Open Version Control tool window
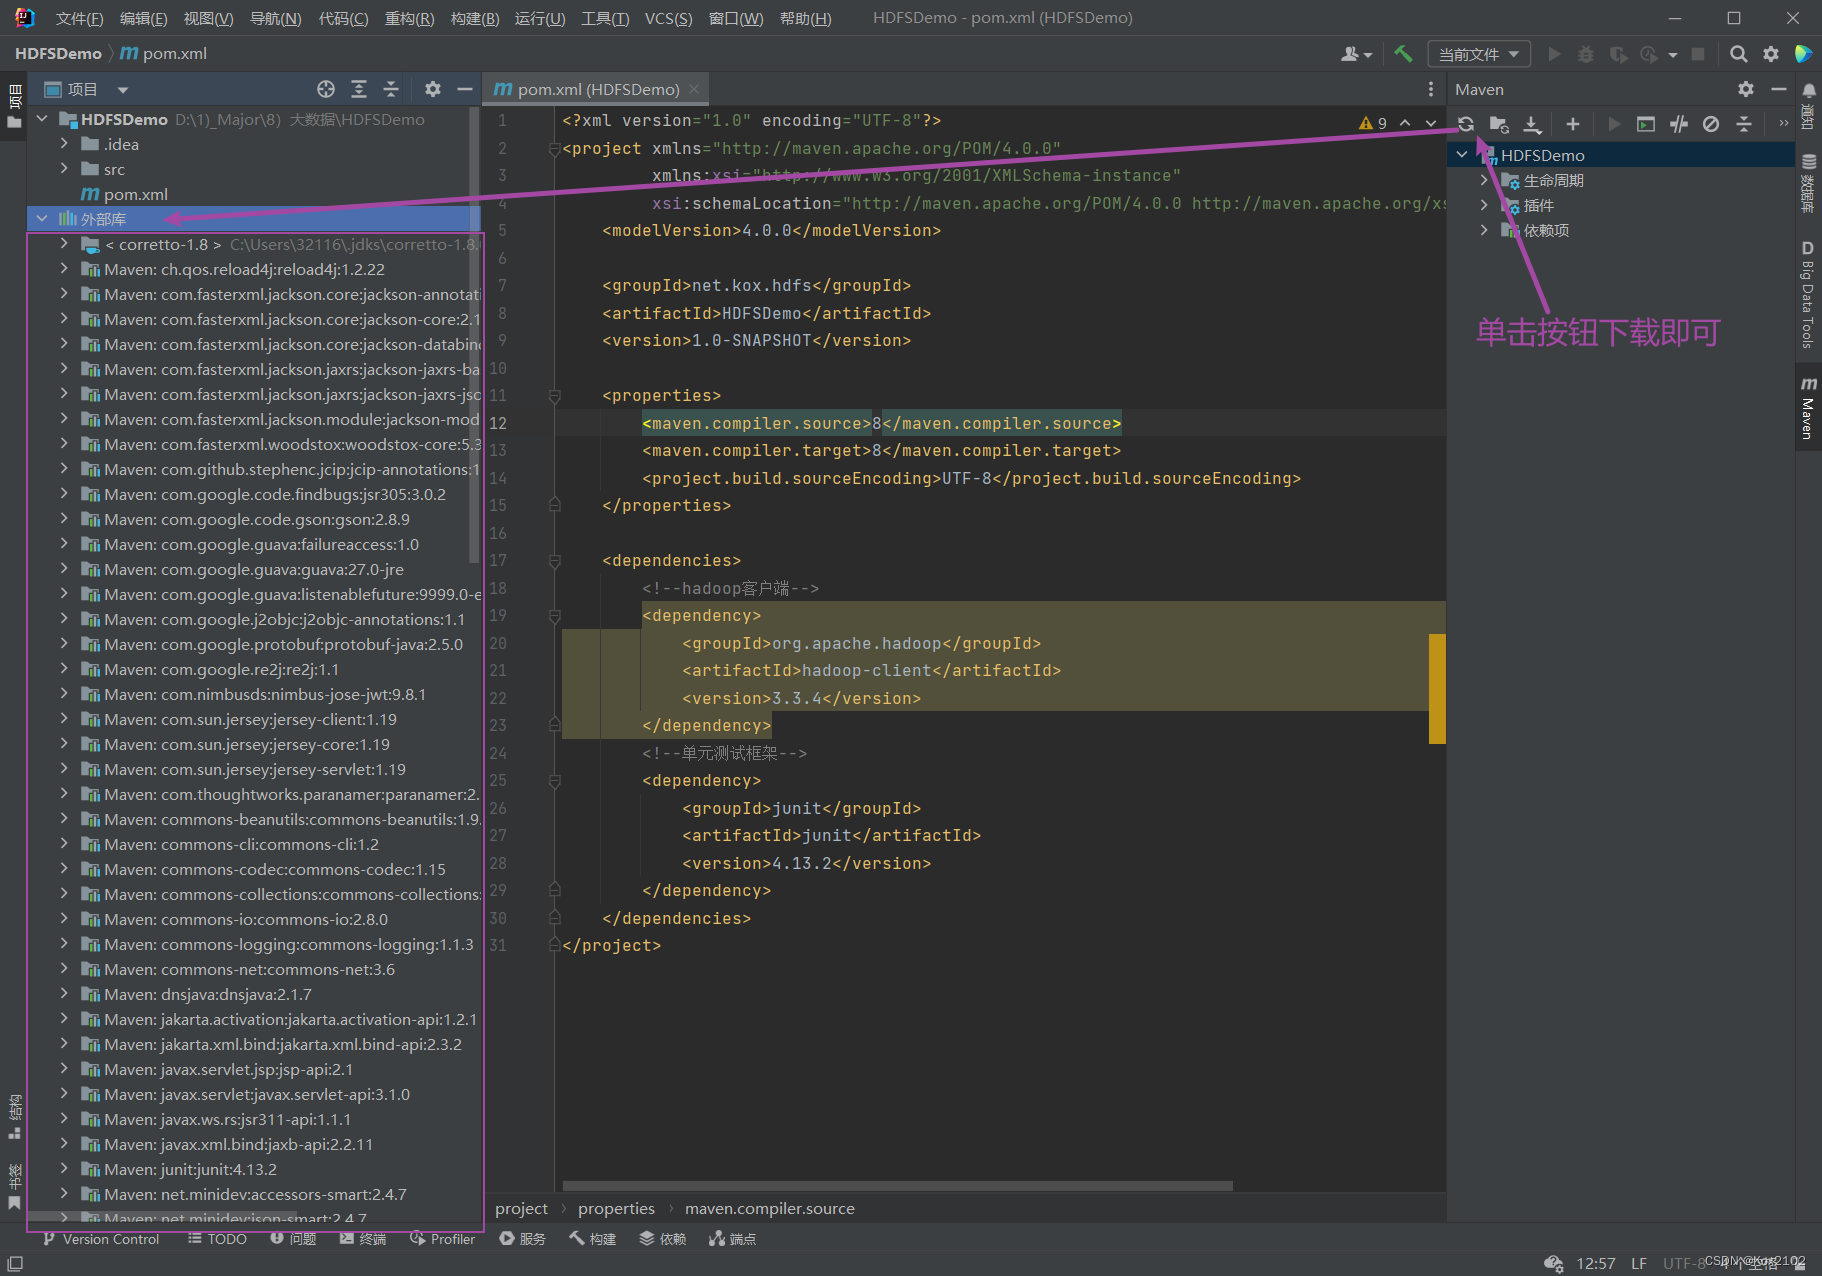This screenshot has height=1276, width=1822. [x=101, y=1239]
